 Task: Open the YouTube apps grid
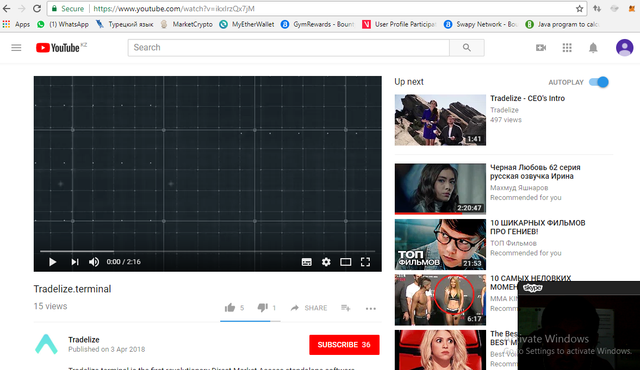[x=567, y=48]
